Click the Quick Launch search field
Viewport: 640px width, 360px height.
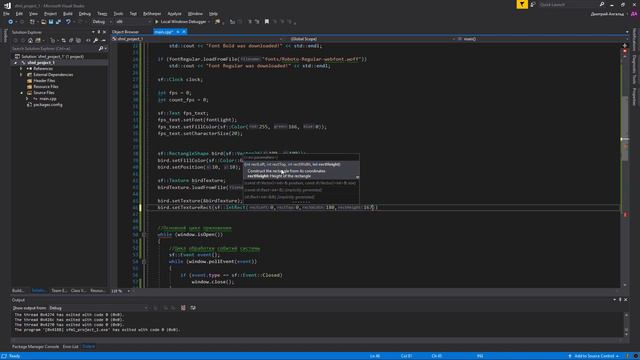(x=568, y=4)
